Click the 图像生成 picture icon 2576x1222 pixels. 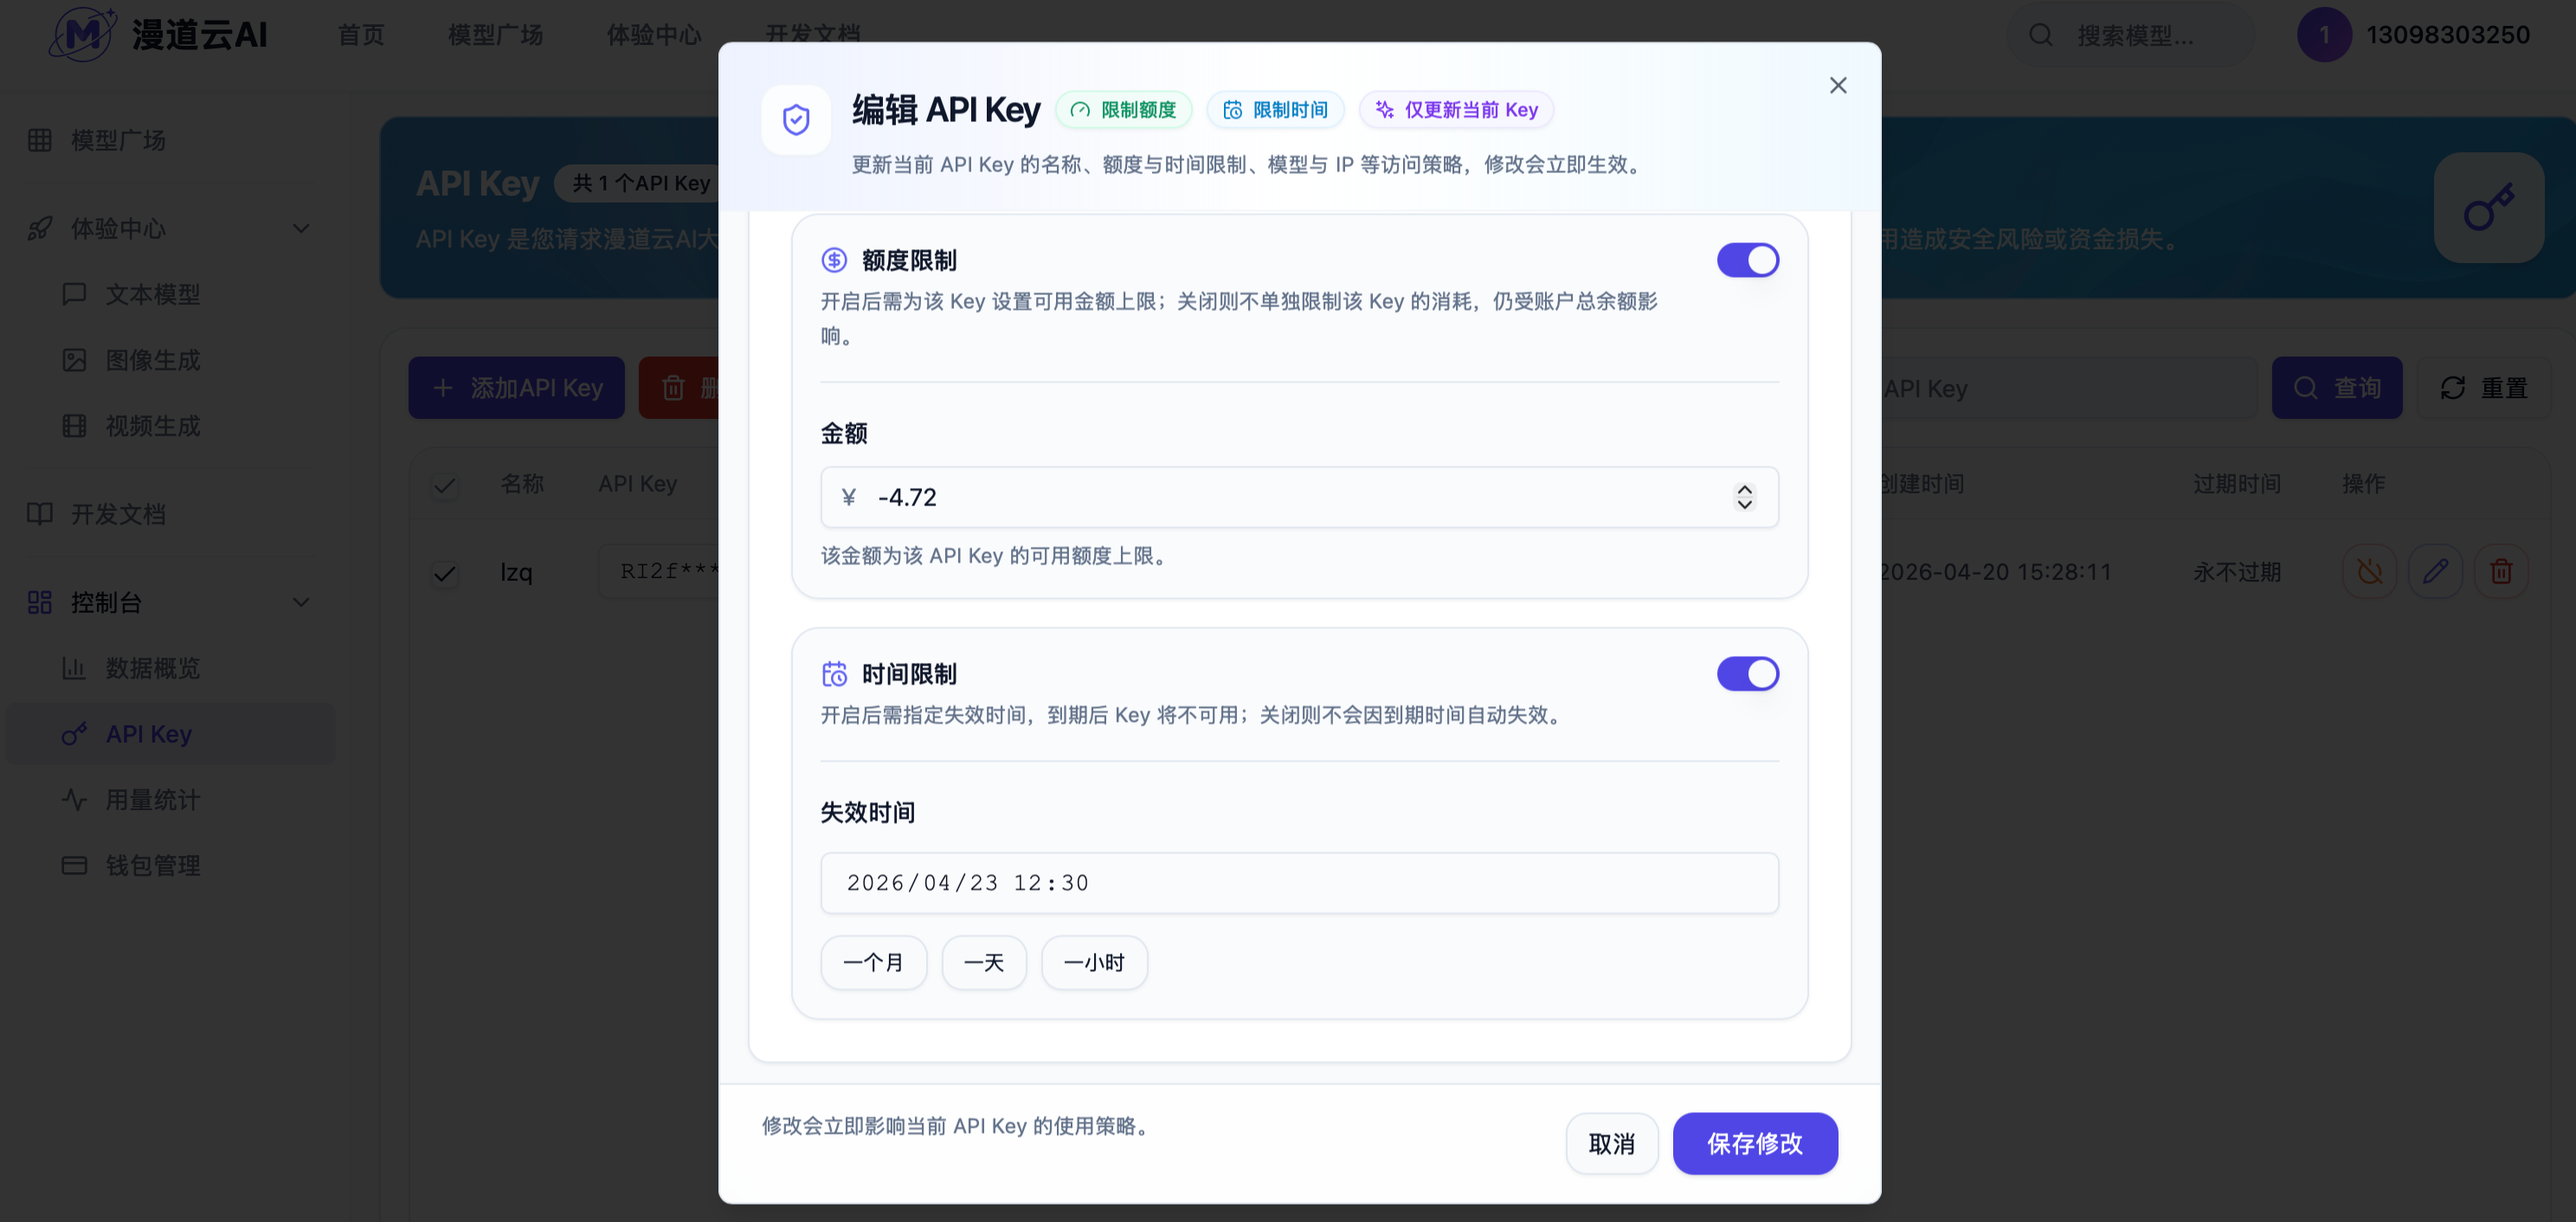74,360
